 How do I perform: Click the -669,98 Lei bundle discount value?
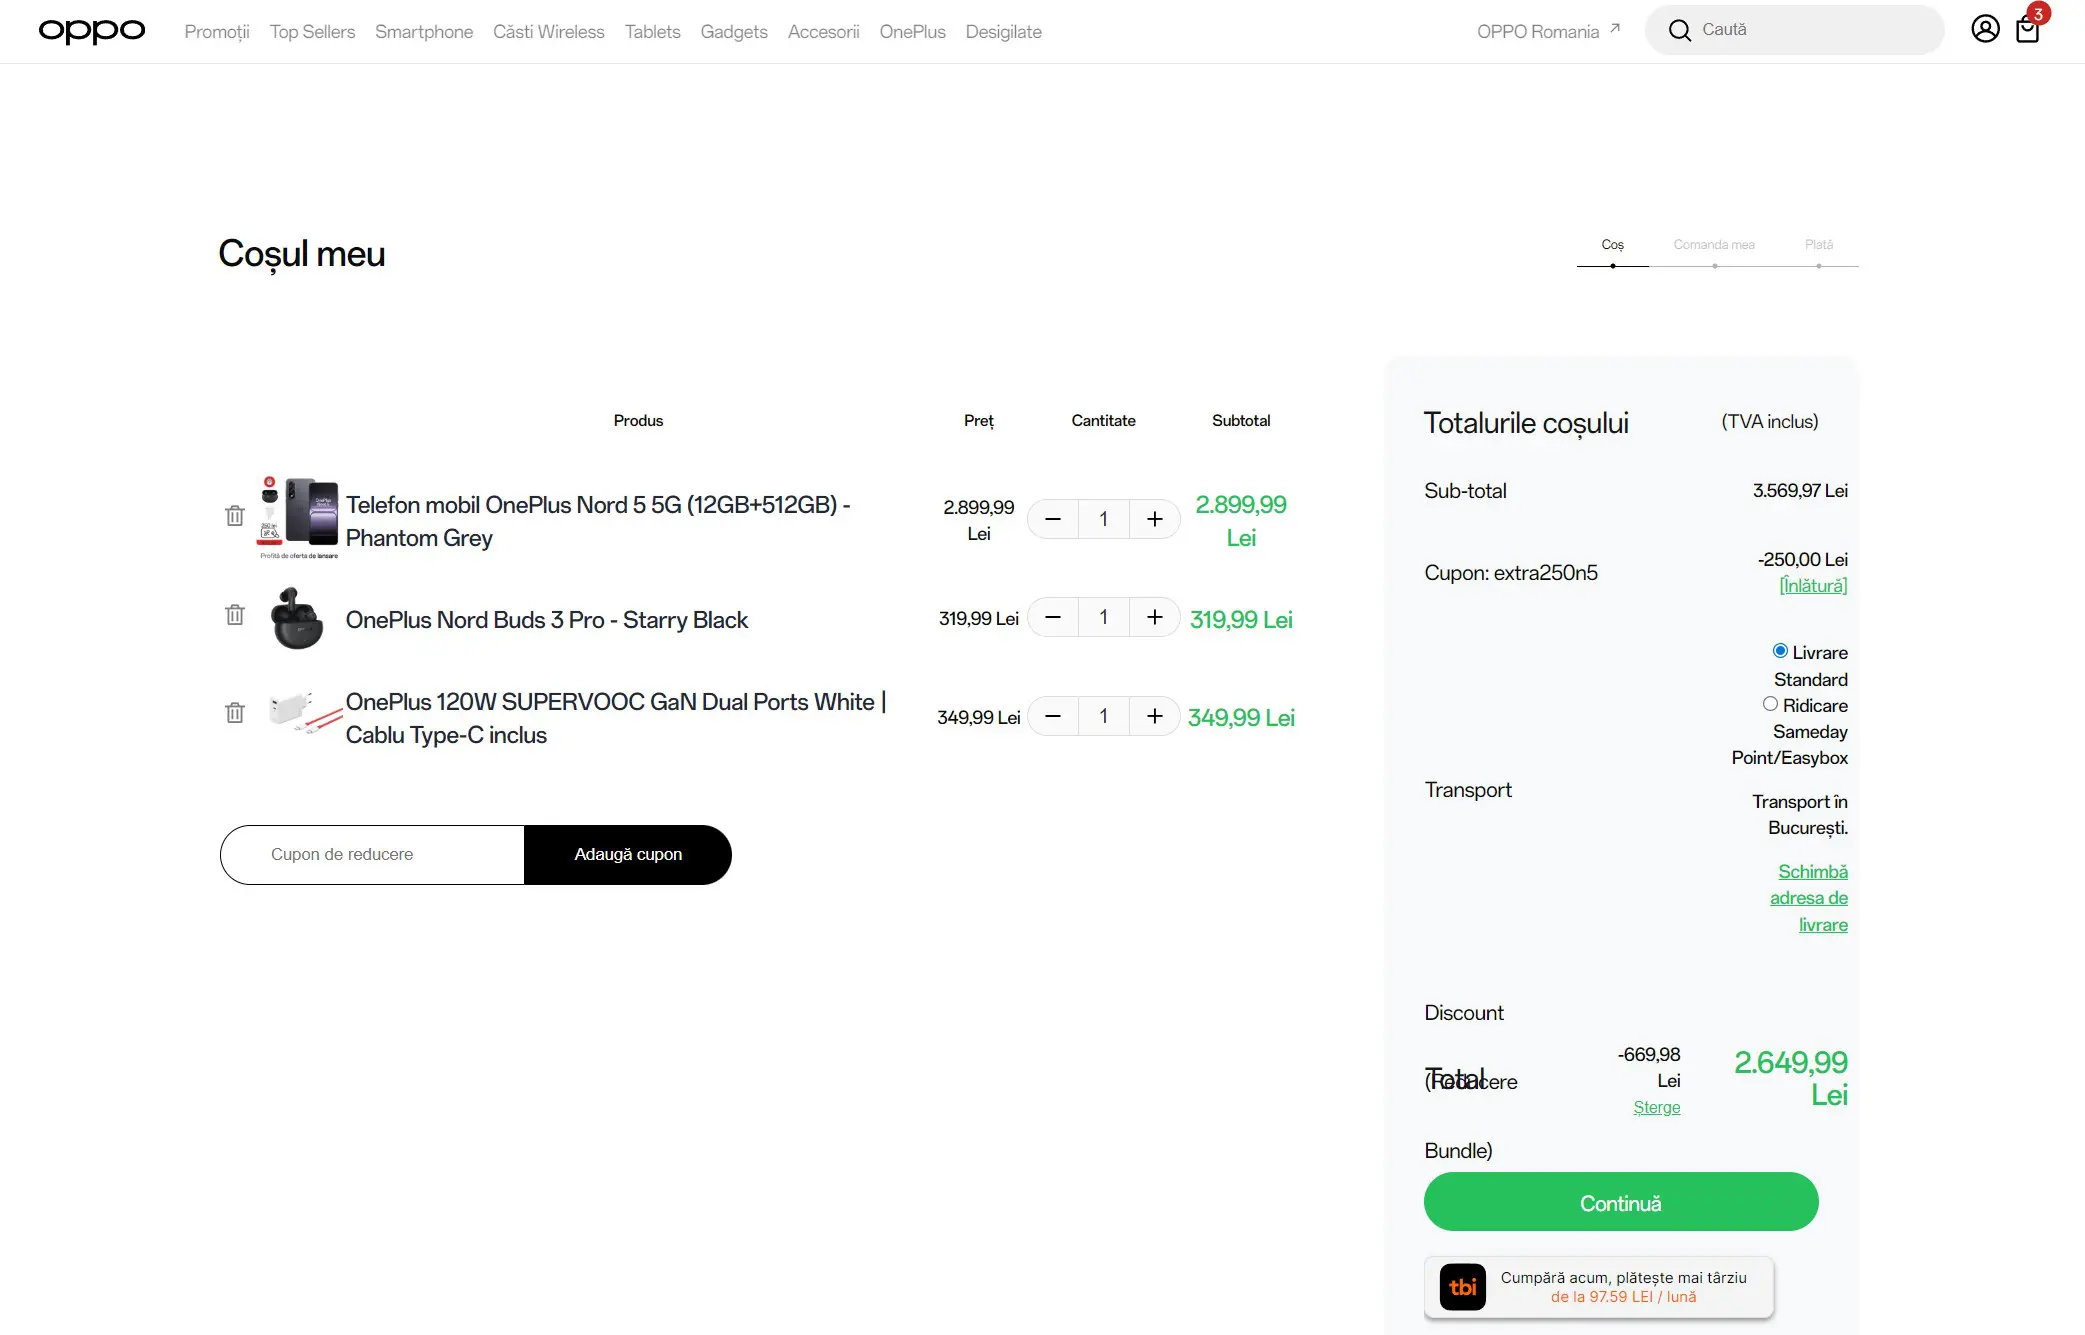1649,1067
